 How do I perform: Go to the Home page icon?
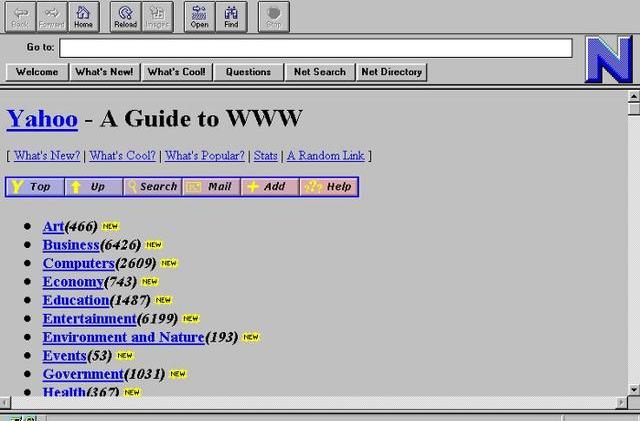[83, 16]
